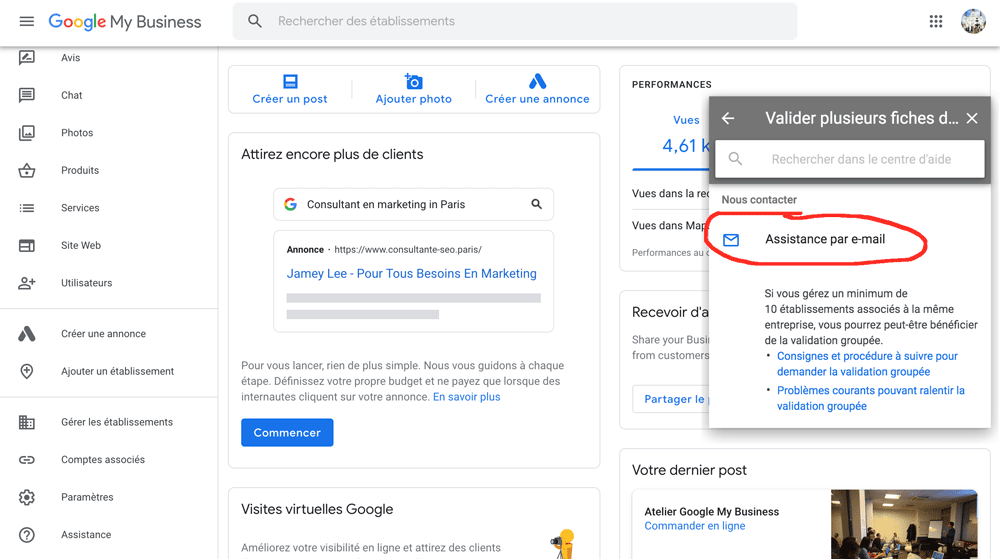Click the Nous contacter heading
1000x559 pixels.
(759, 200)
